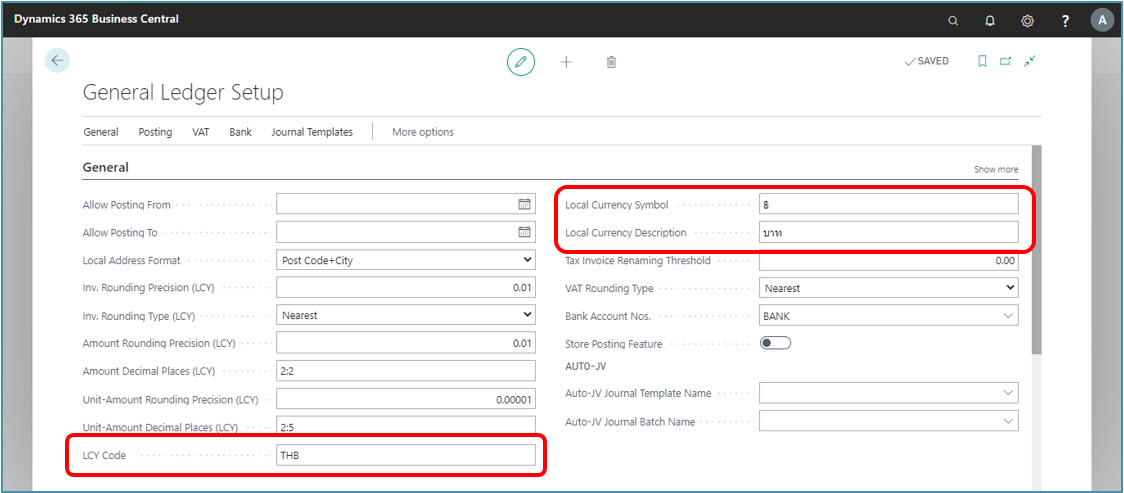This screenshot has height=493, width=1124.
Task: Click Inv. Rounding Precision (LCY) field
Action: 406,288
